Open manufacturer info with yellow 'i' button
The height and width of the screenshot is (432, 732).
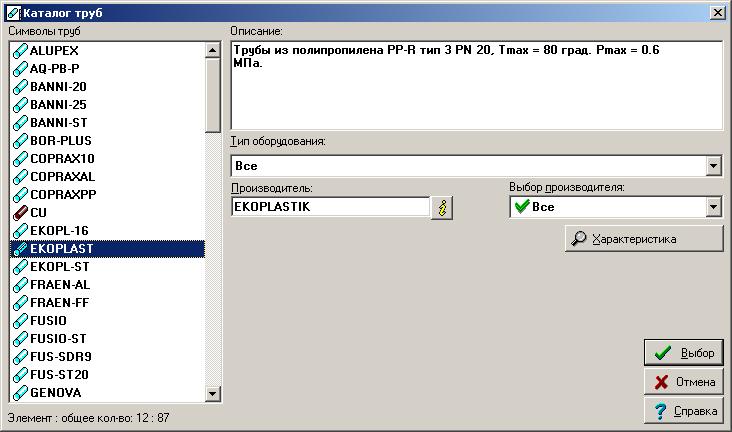click(x=442, y=207)
